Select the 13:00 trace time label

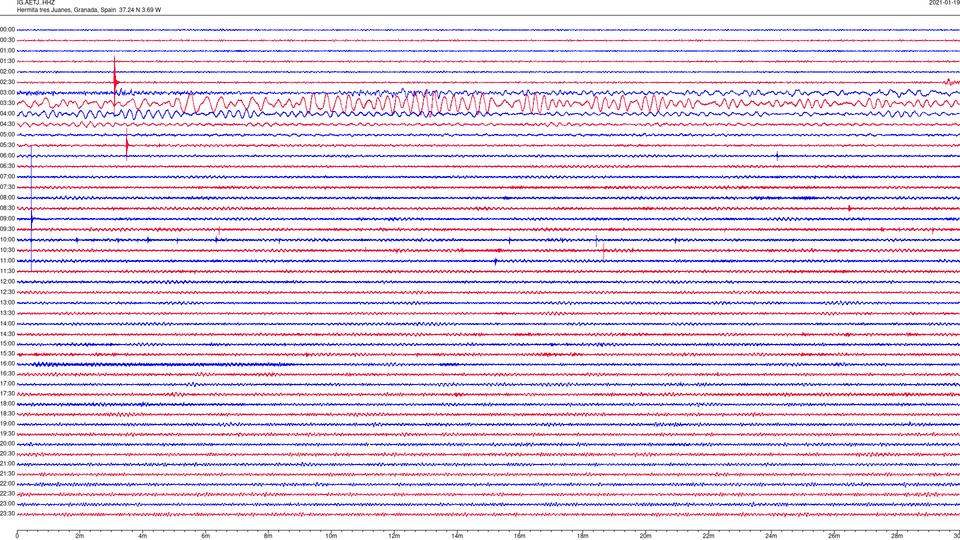pyautogui.click(x=7, y=302)
